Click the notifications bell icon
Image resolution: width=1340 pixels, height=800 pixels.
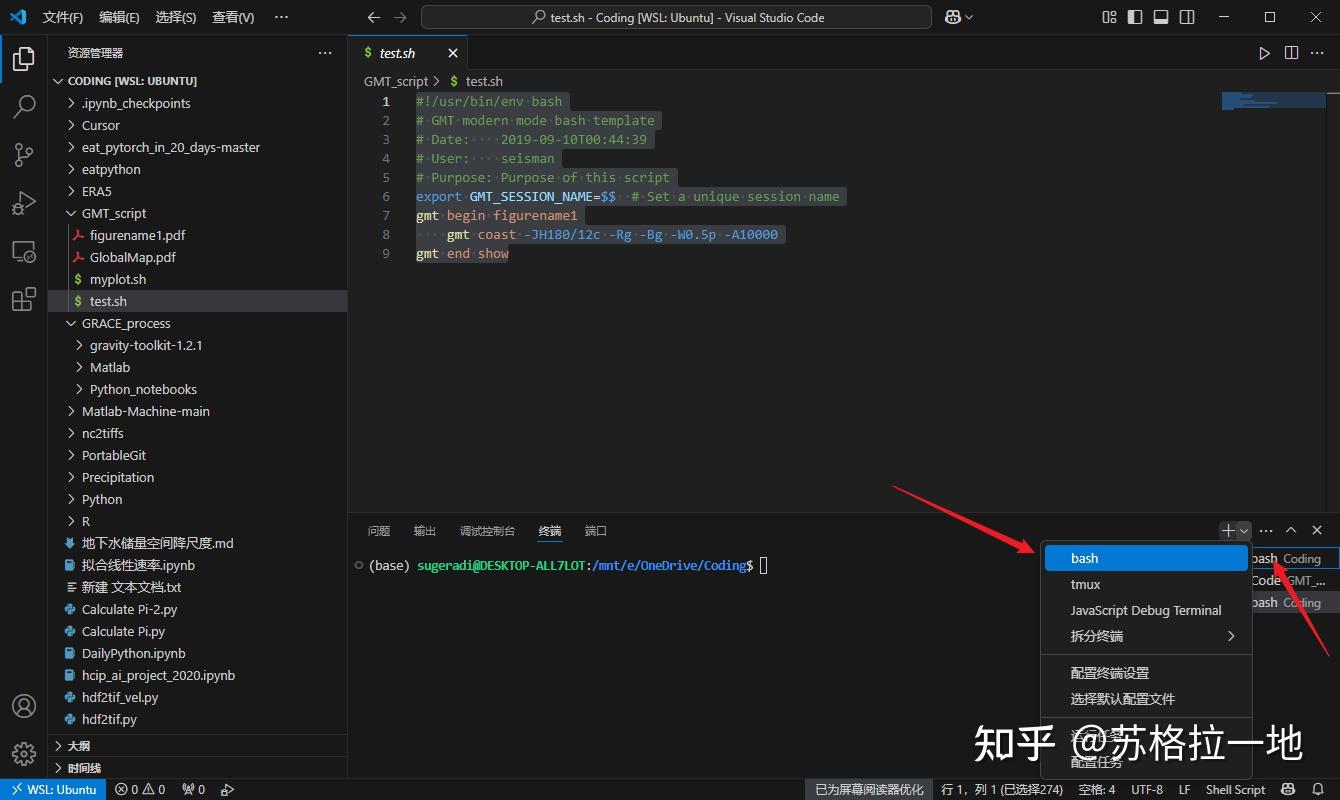[x=1318, y=789]
